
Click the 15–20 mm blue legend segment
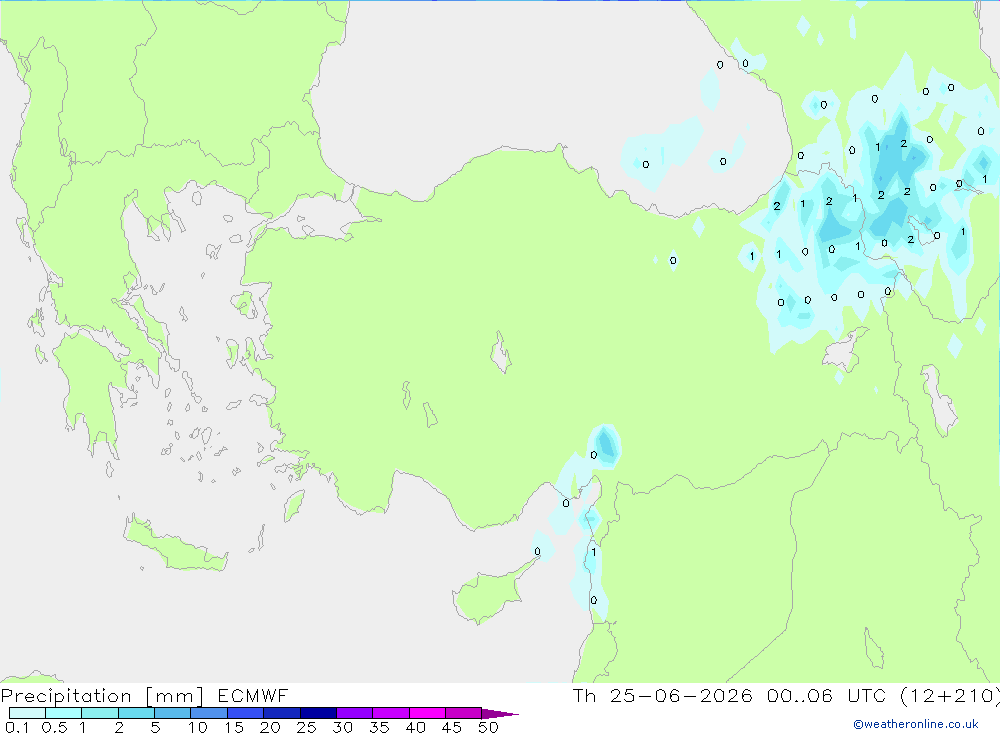[x=245, y=713]
